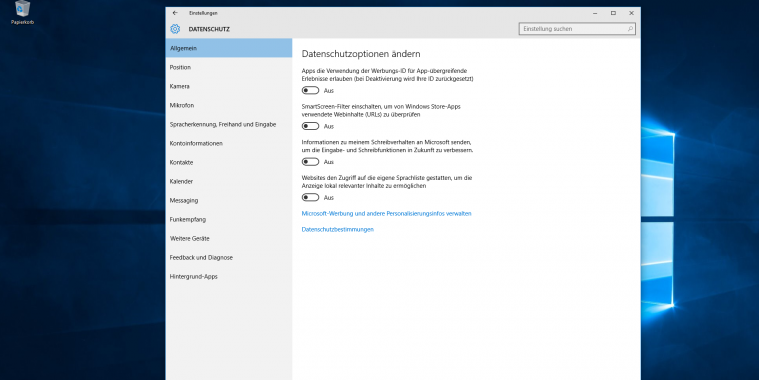The width and height of the screenshot is (760, 380).
Task: Click the search magnifier icon
Action: (630, 29)
